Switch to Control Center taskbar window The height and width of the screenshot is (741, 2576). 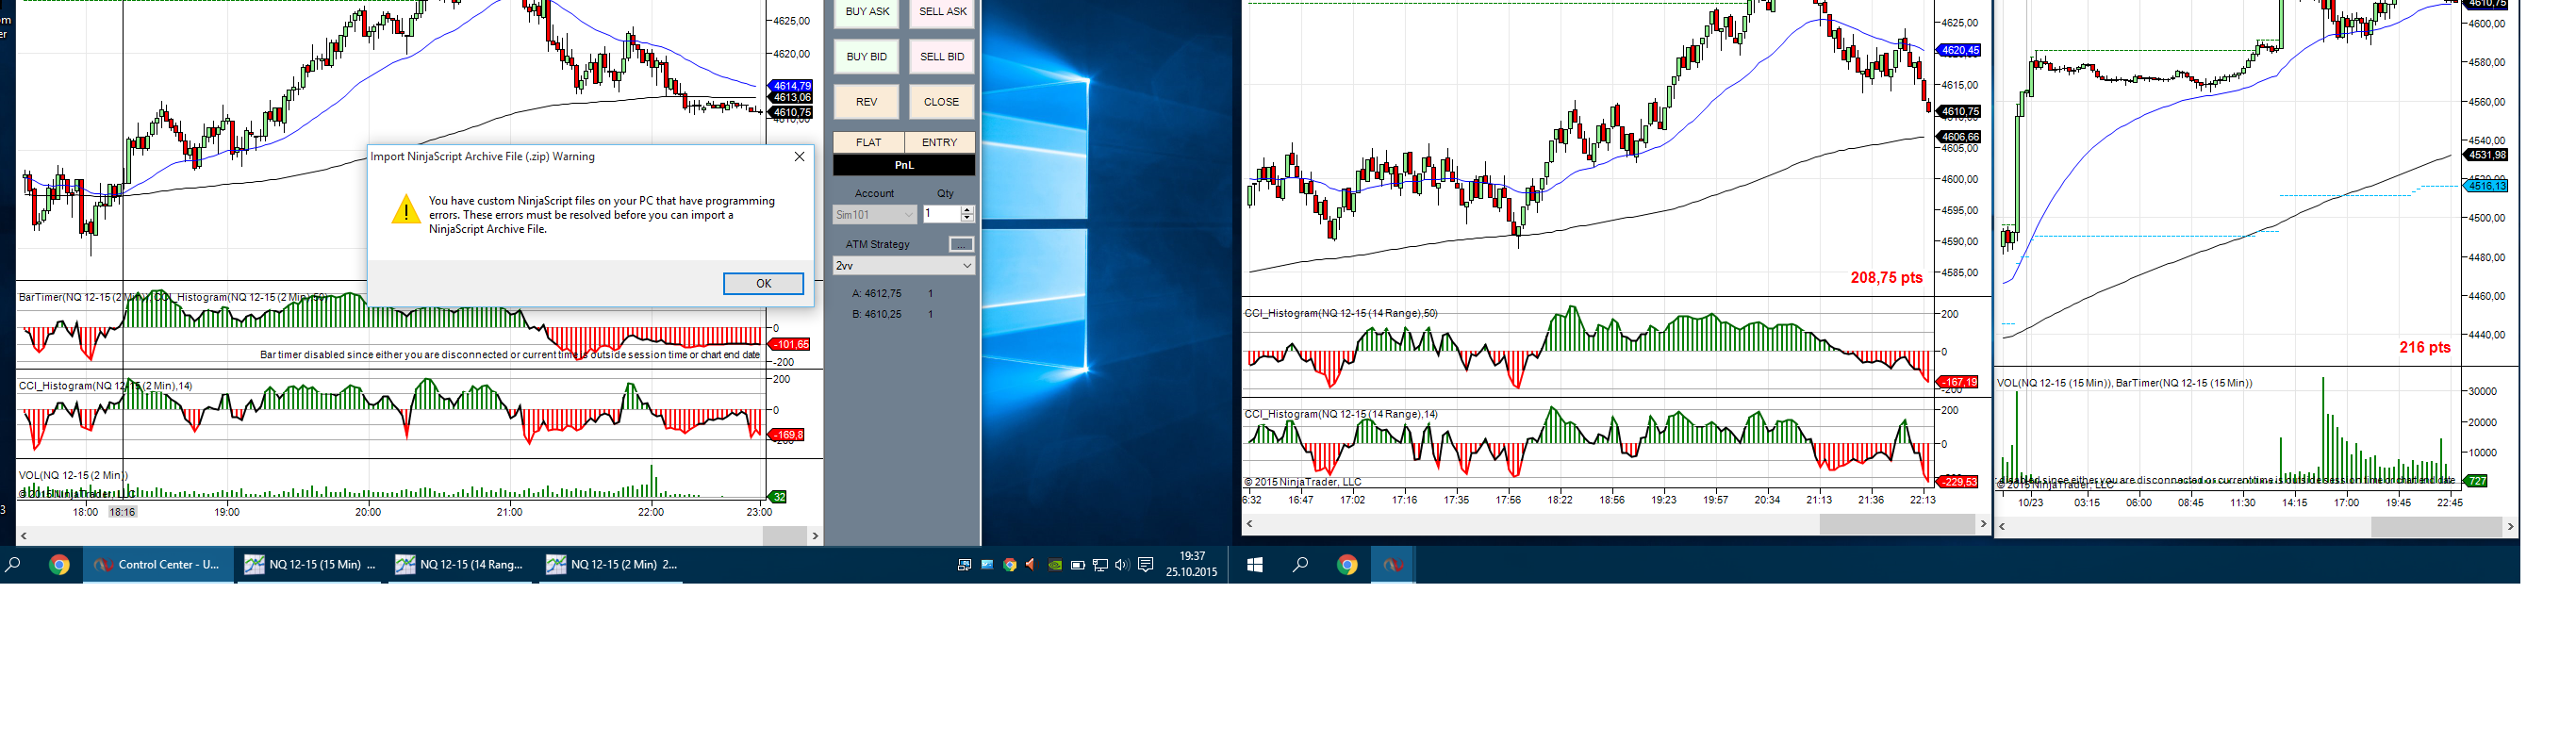click(158, 565)
